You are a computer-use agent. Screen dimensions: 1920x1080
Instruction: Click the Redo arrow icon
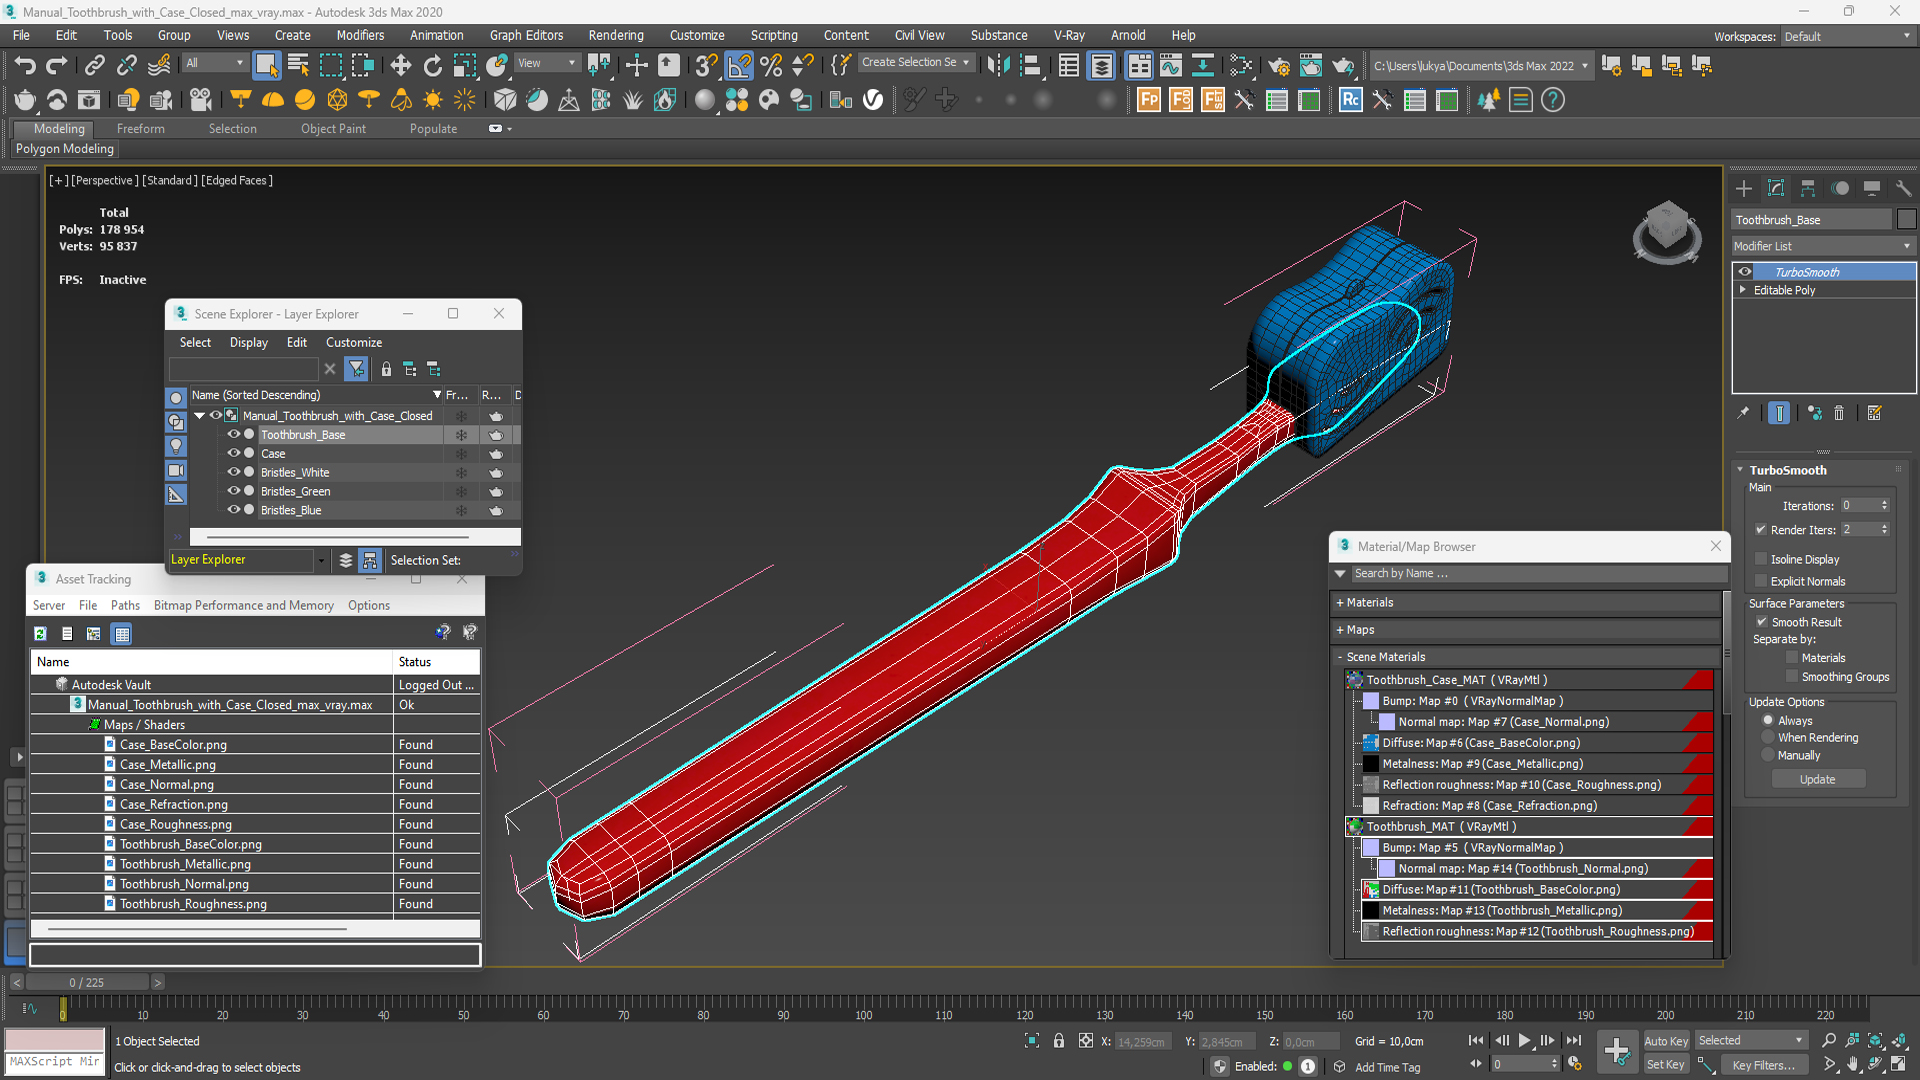[57, 66]
